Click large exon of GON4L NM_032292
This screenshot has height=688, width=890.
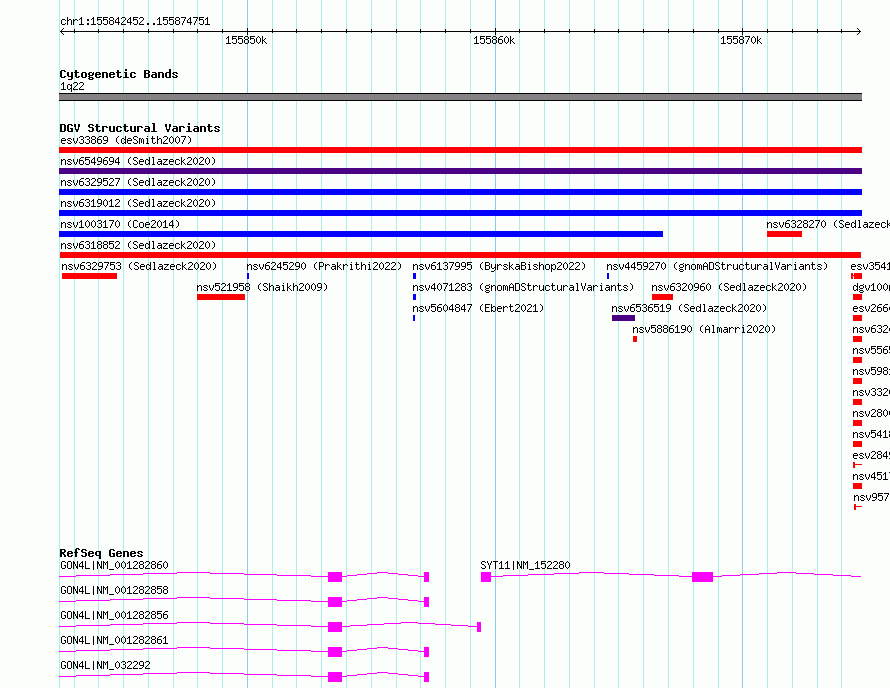(x=335, y=677)
